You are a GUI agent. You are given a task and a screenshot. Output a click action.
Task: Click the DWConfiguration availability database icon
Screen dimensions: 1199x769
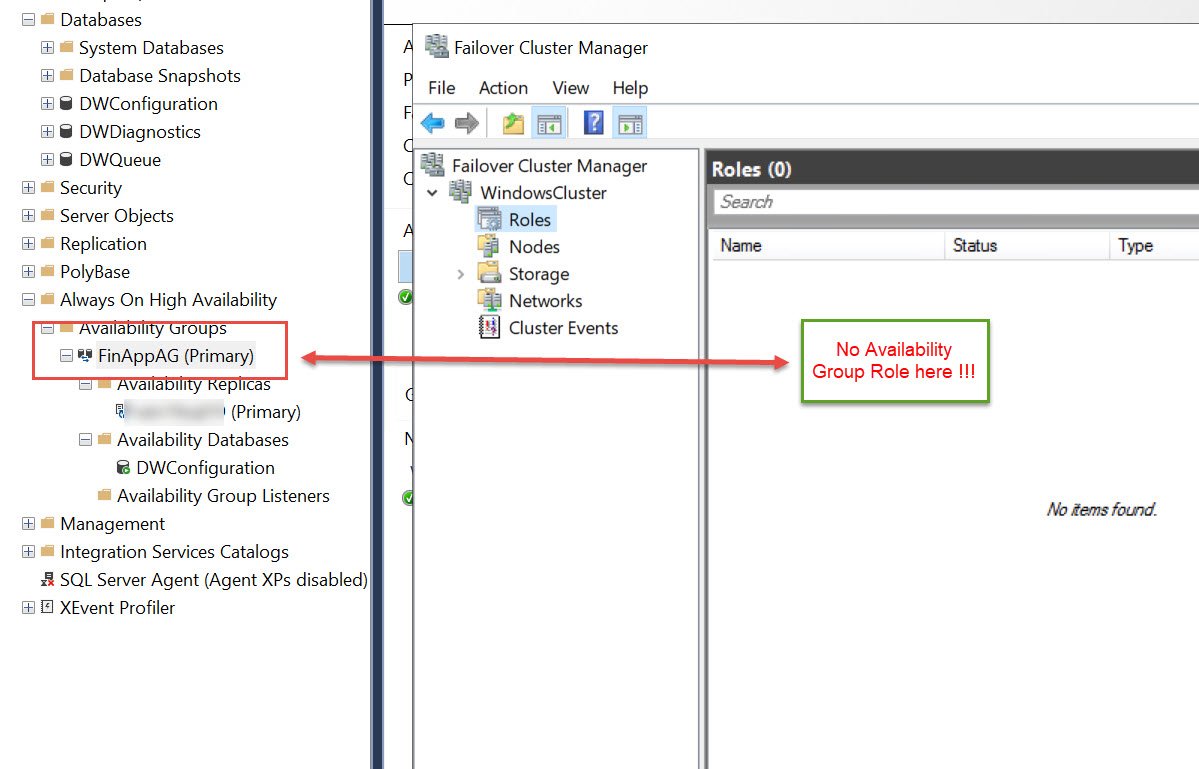click(123, 467)
